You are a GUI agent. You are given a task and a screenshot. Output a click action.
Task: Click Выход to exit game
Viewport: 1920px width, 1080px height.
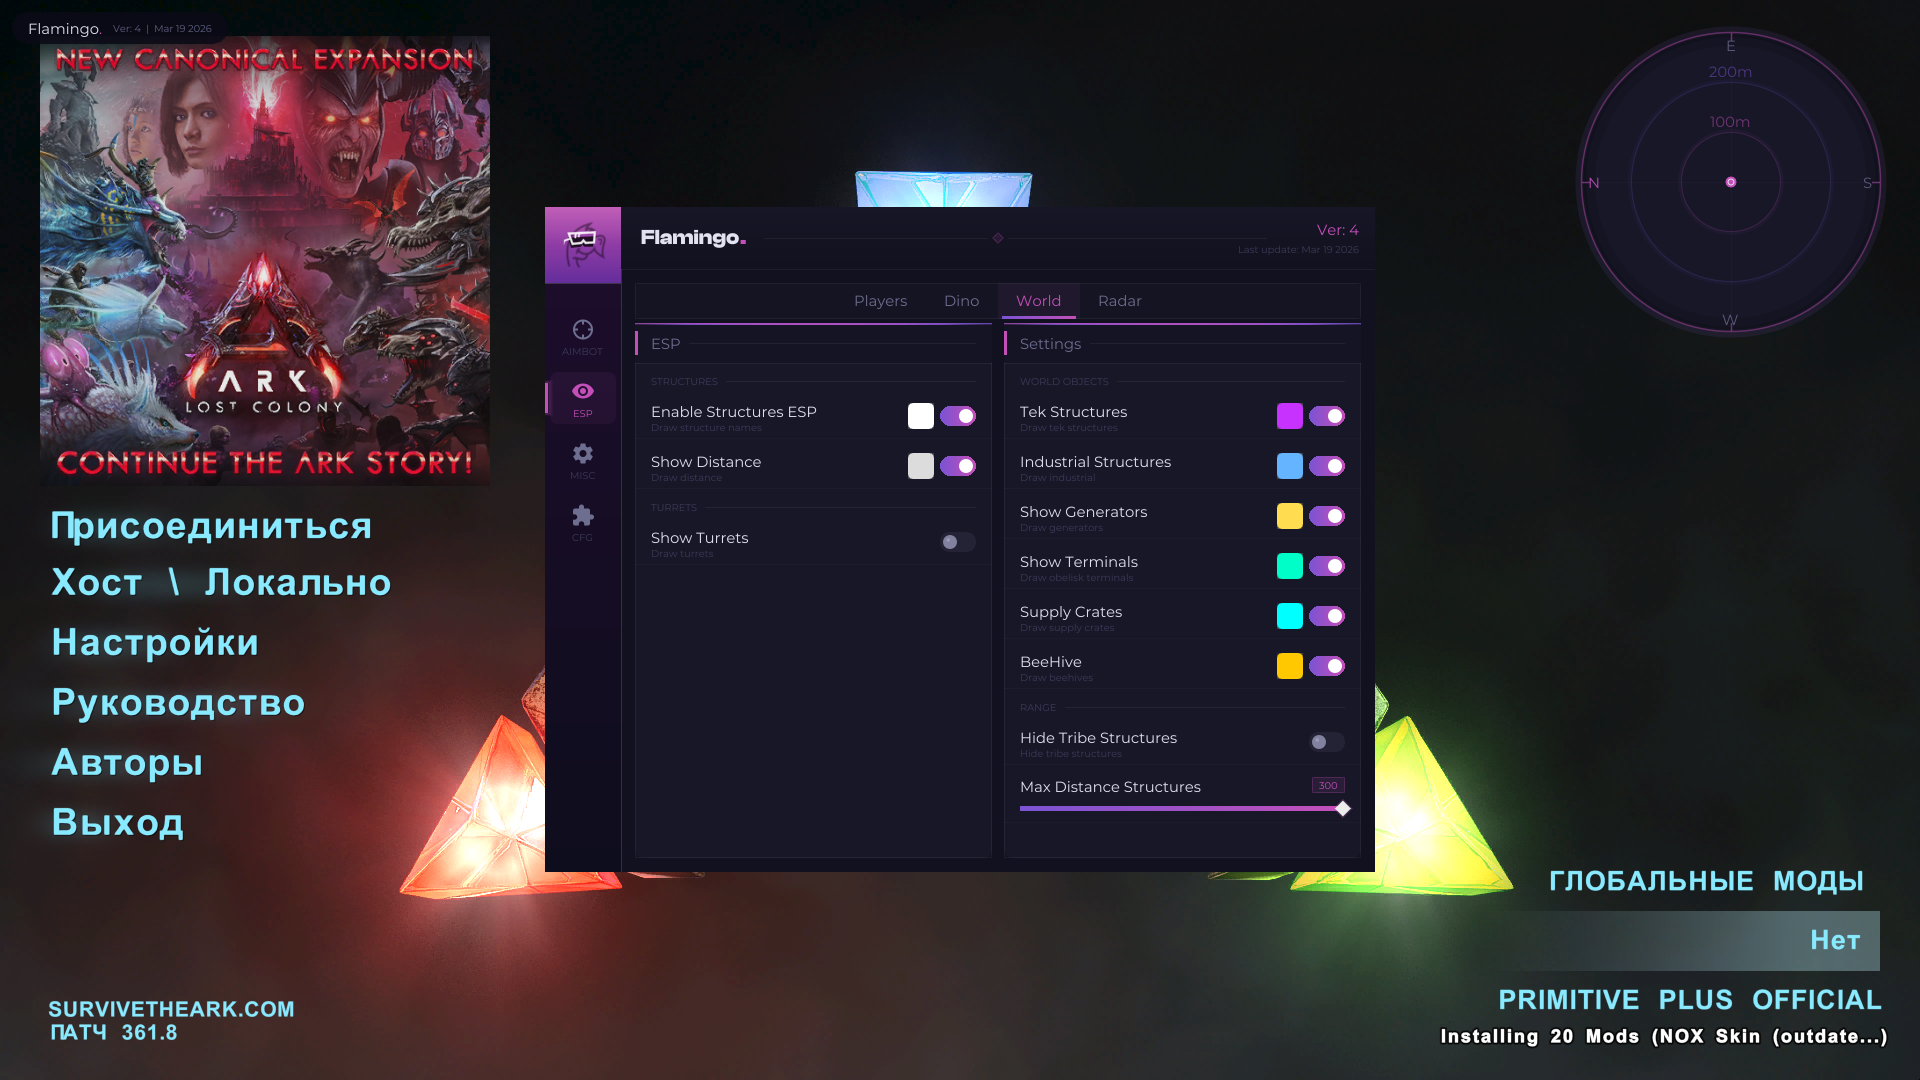coord(117,823)
